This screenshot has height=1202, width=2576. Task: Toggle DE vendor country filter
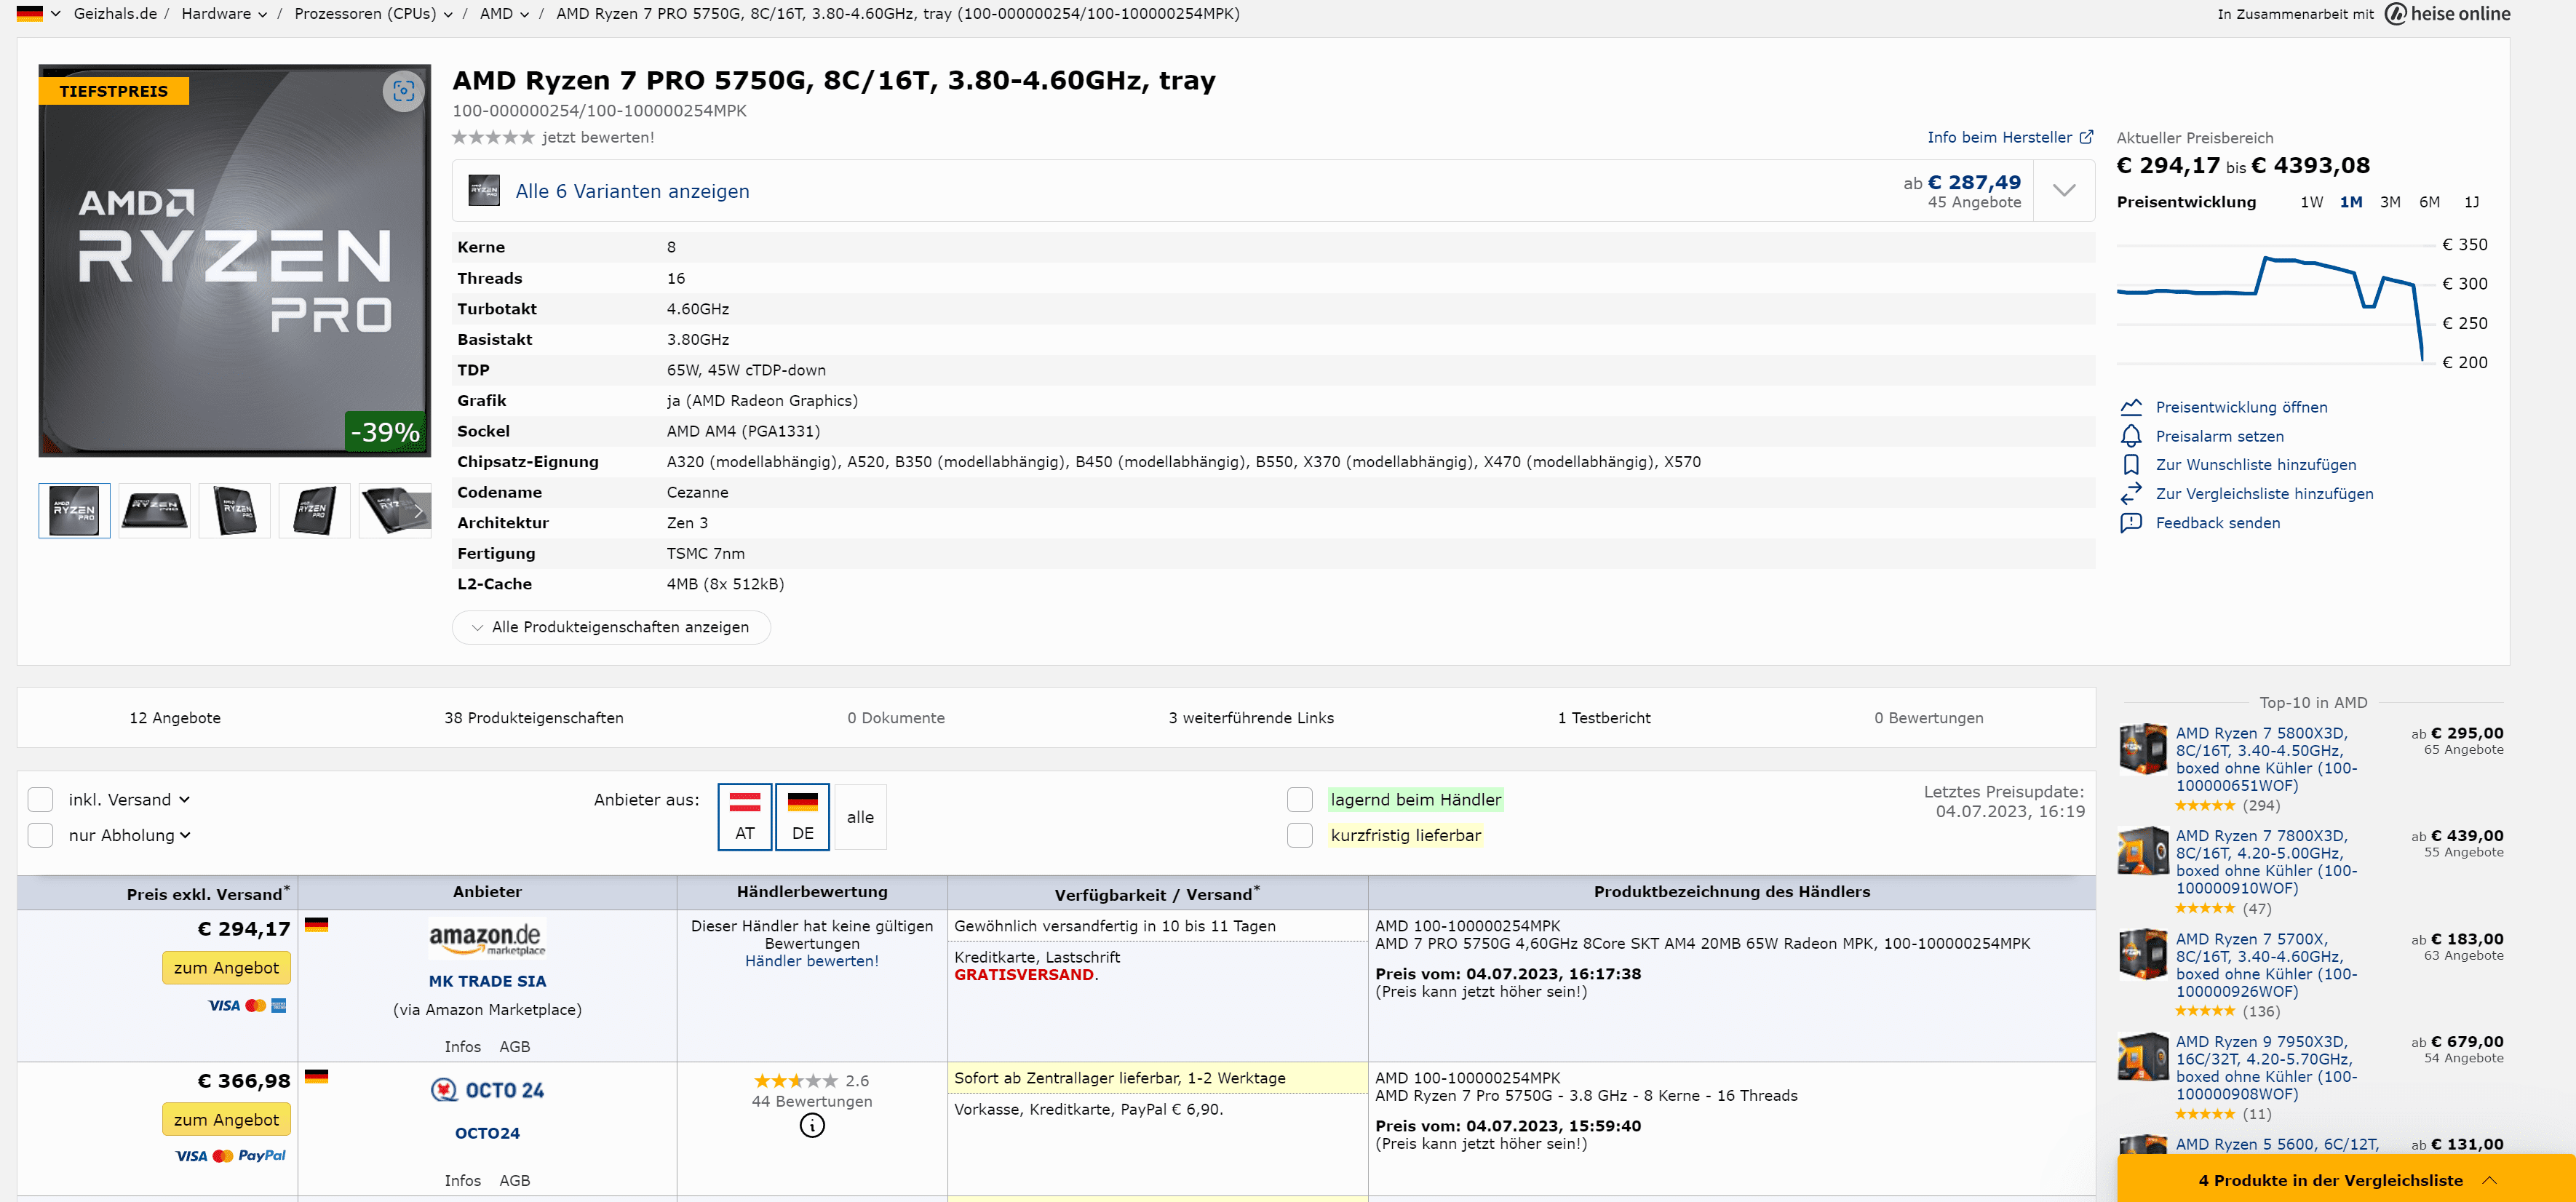(802, 817)
